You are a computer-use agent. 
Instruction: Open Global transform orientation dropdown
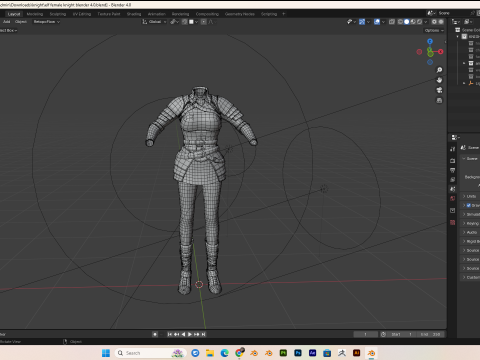coord(154,22)
